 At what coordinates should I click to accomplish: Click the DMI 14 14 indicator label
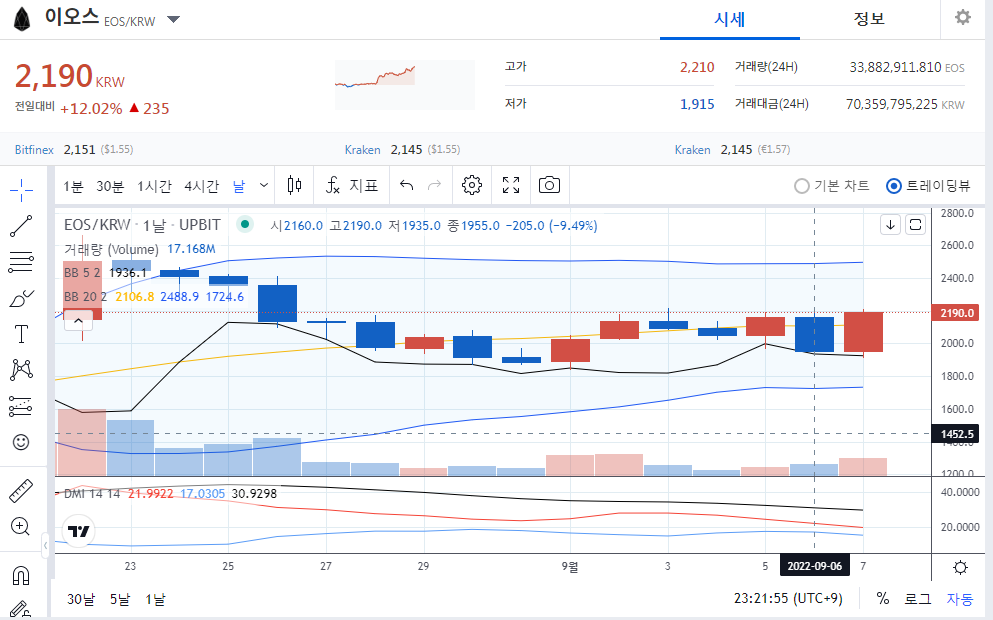[92, 493]
